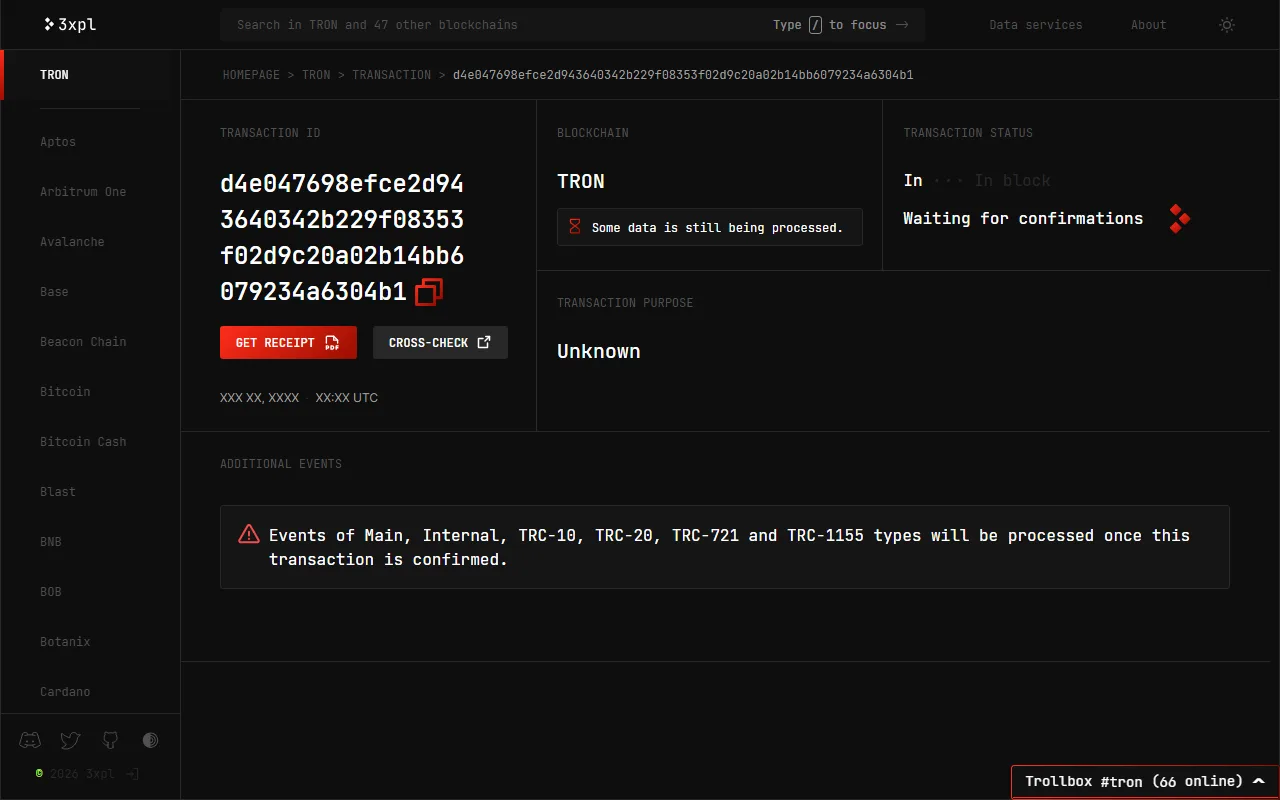Open Bitcoin Cash from the sidebar
The image size is (1280, 800).
click(83, 442)
